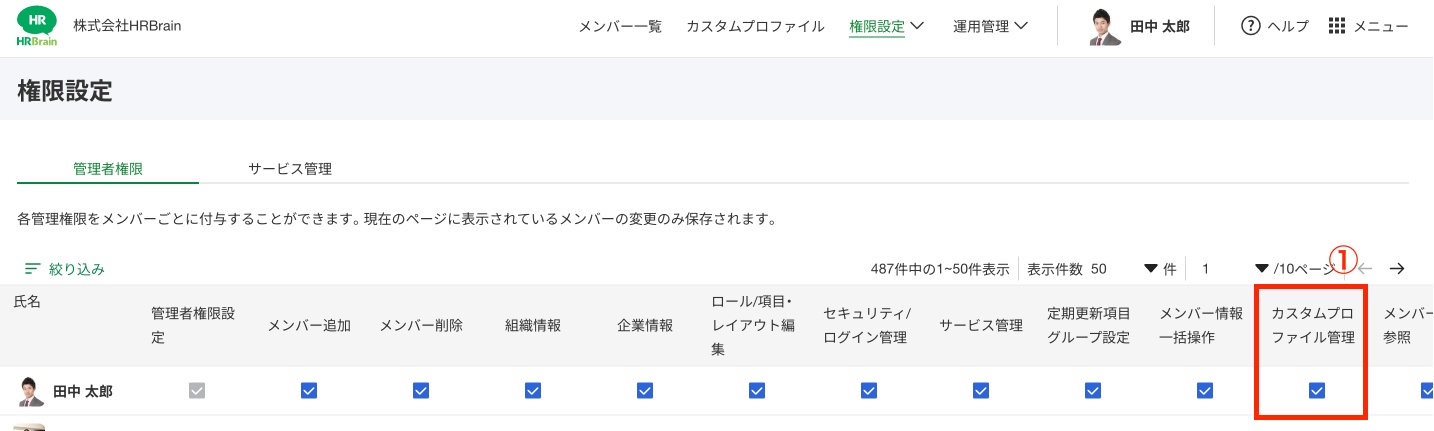Viewport: 1434px width, 431px height.
Task: Select the 管理者権限 tab
Action: tap(108, 169)
